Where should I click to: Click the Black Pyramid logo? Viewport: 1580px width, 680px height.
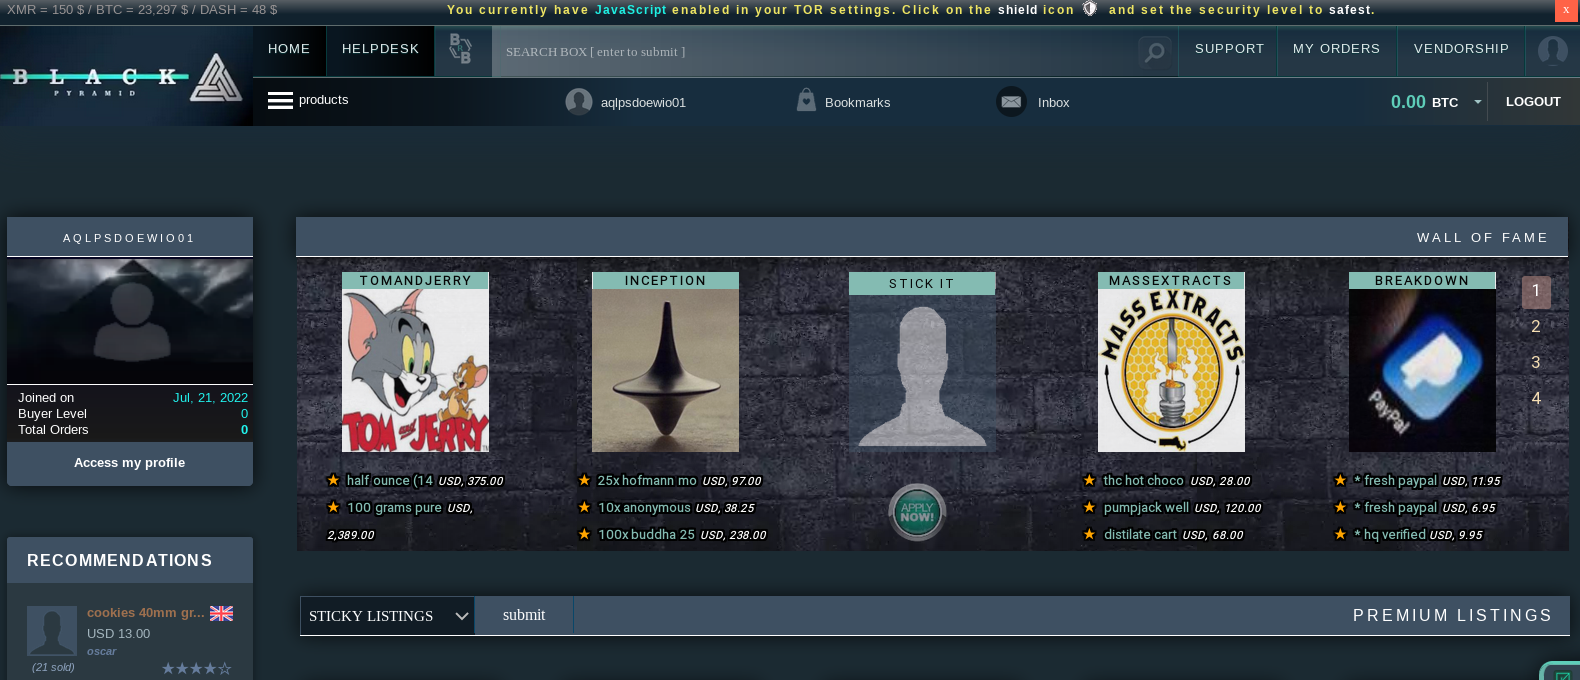(125, 77)
